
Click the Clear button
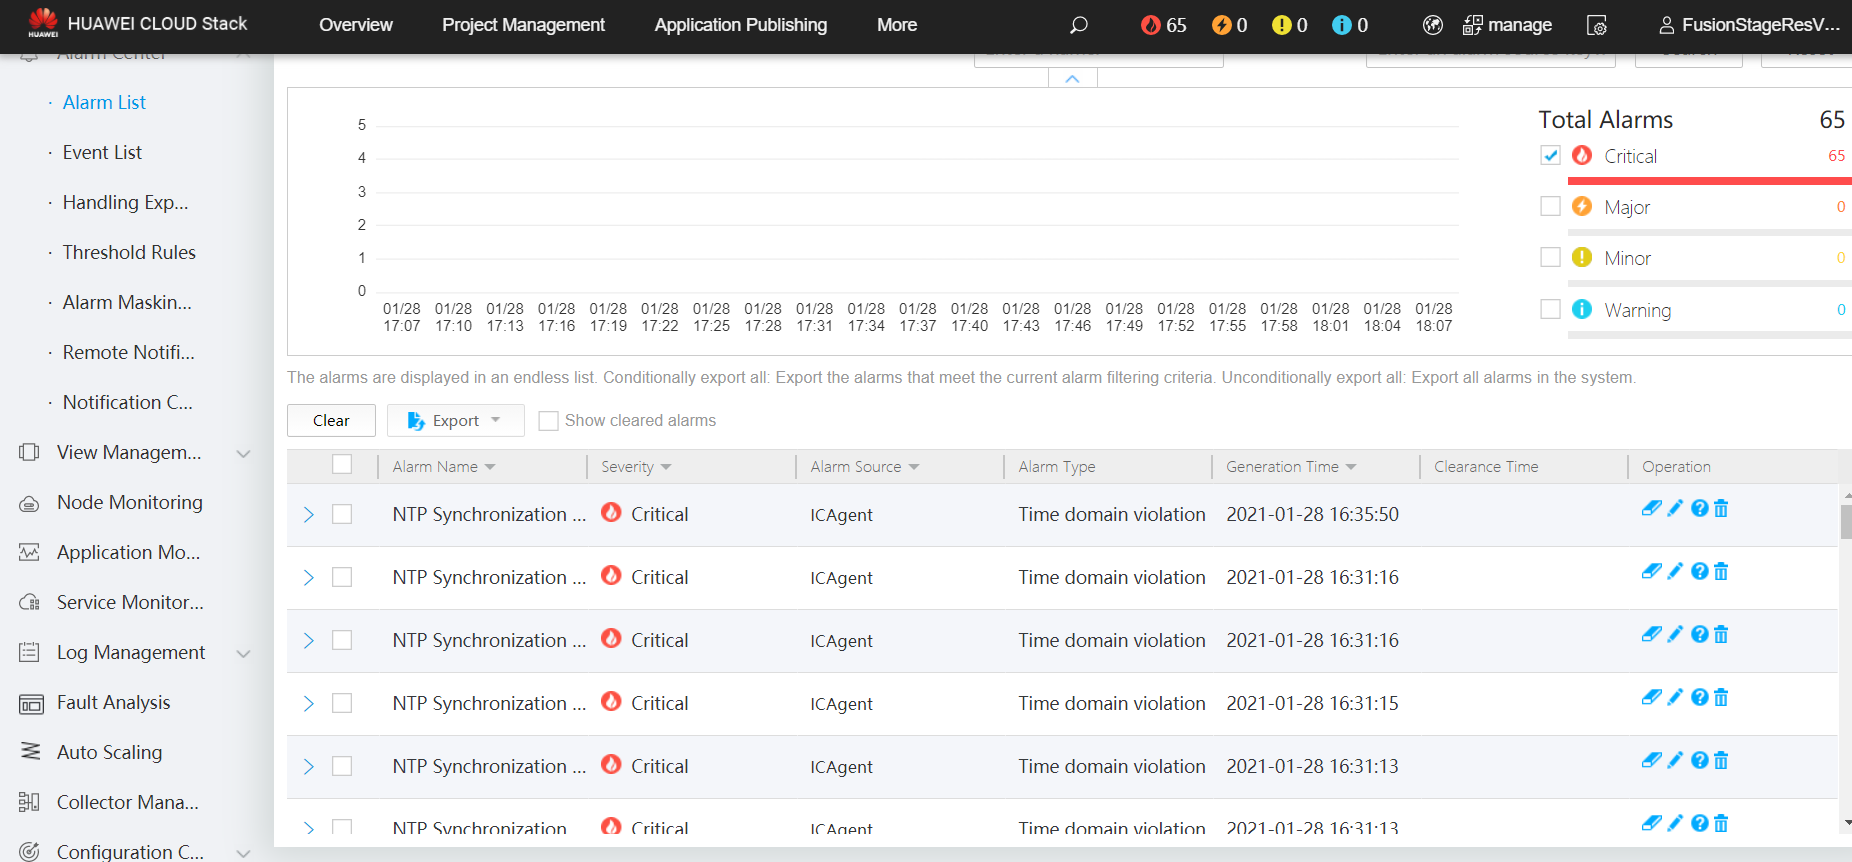pyautogui.click(x=331, y=420)
